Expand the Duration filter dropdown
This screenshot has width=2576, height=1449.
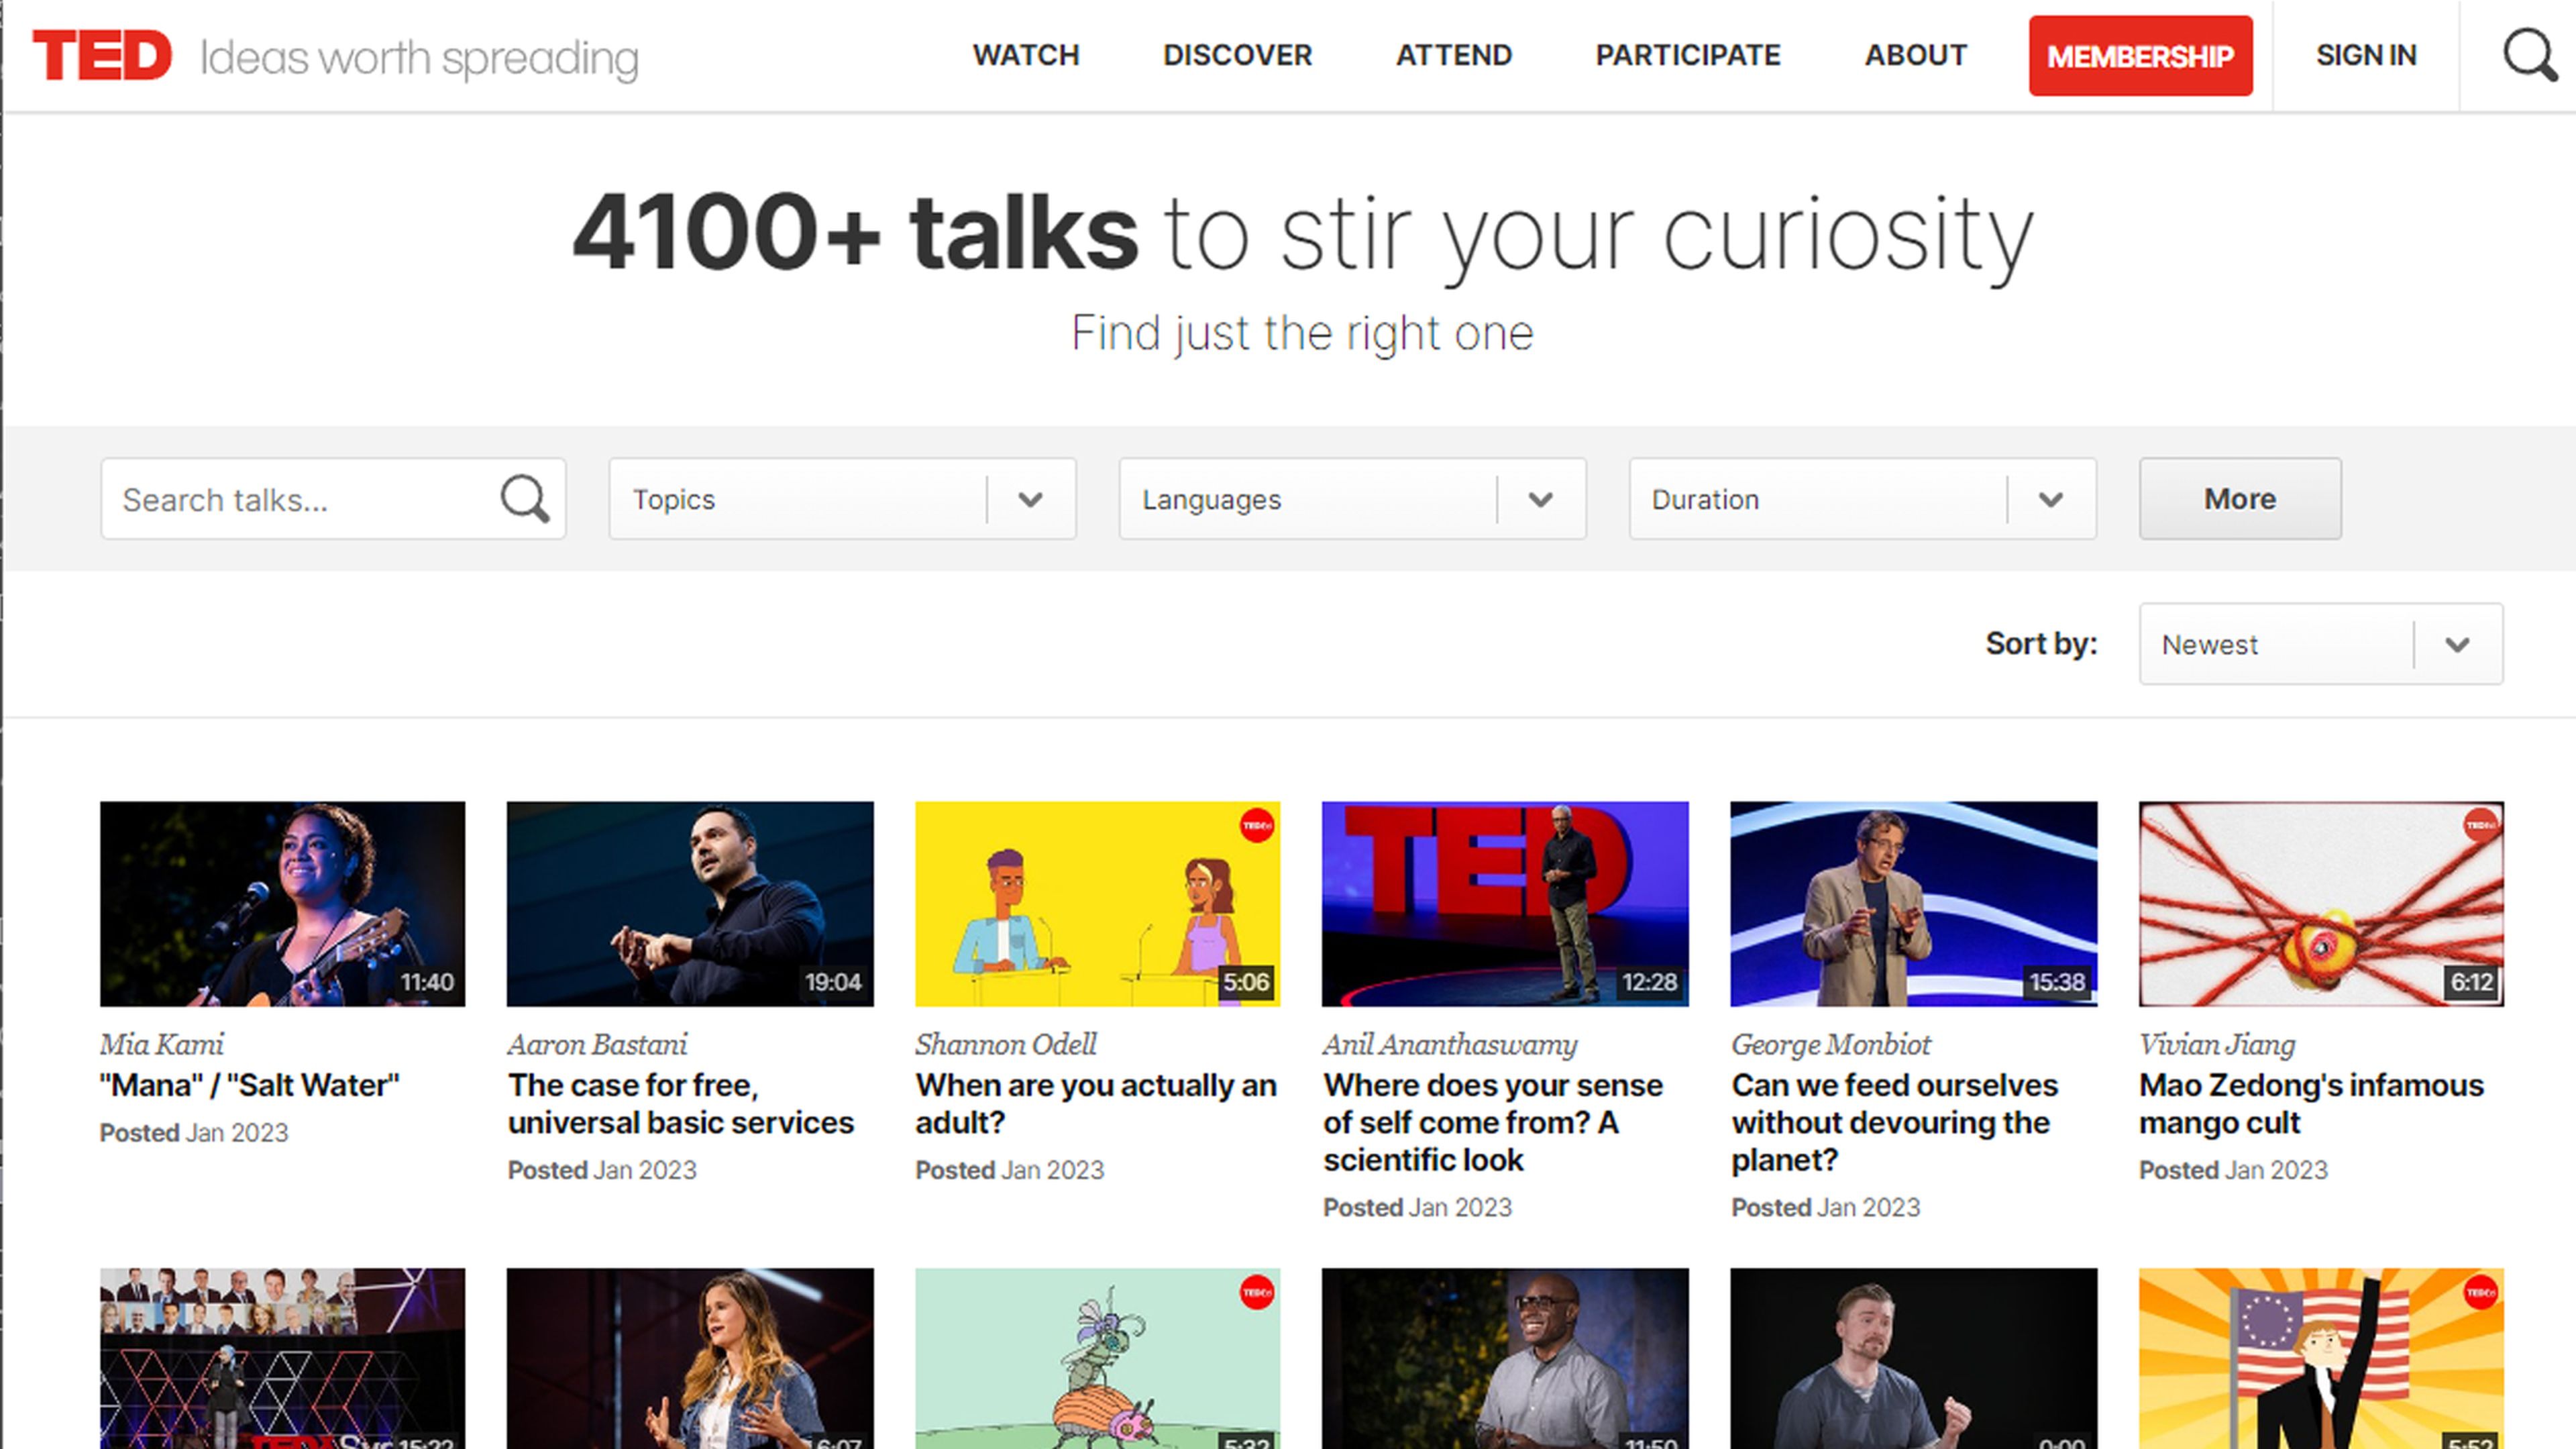(x=1862, y=499)
